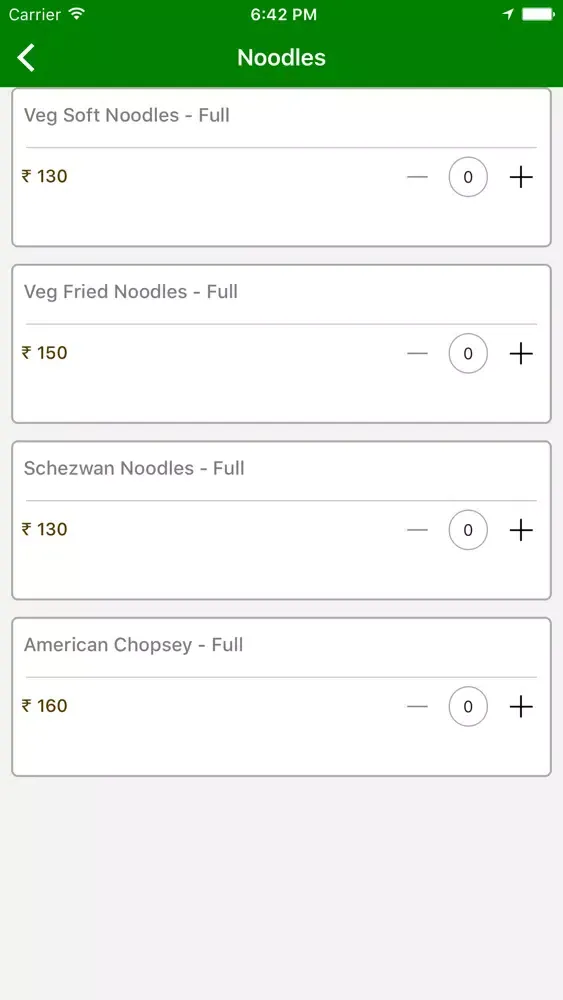Select the Schezwan Noodles quantity circle
Image resolution: width=563 pixels, height=1000 pixels.
(468, 530)
